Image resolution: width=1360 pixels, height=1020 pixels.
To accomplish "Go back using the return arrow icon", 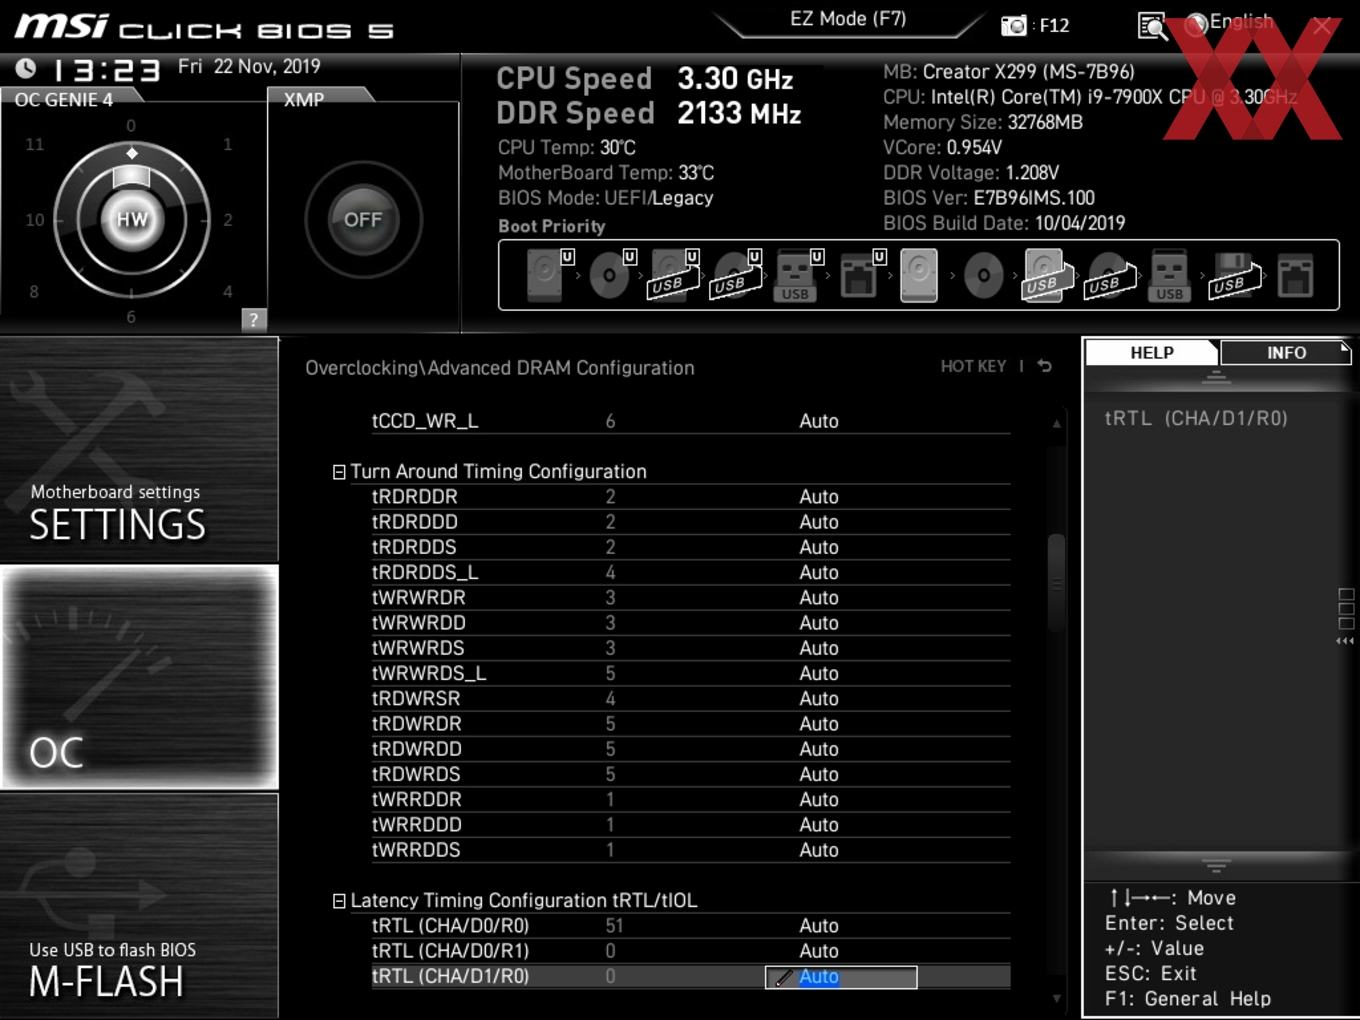I will 1044,366.
